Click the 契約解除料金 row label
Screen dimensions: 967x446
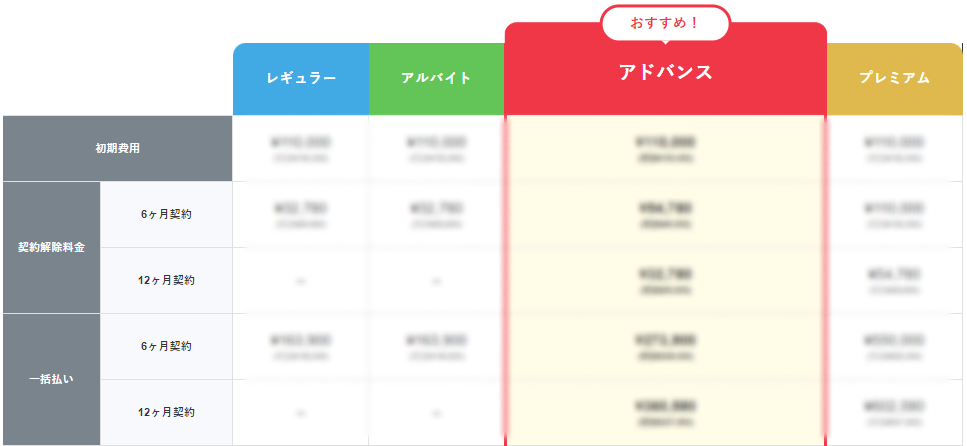tap(52, 247)
